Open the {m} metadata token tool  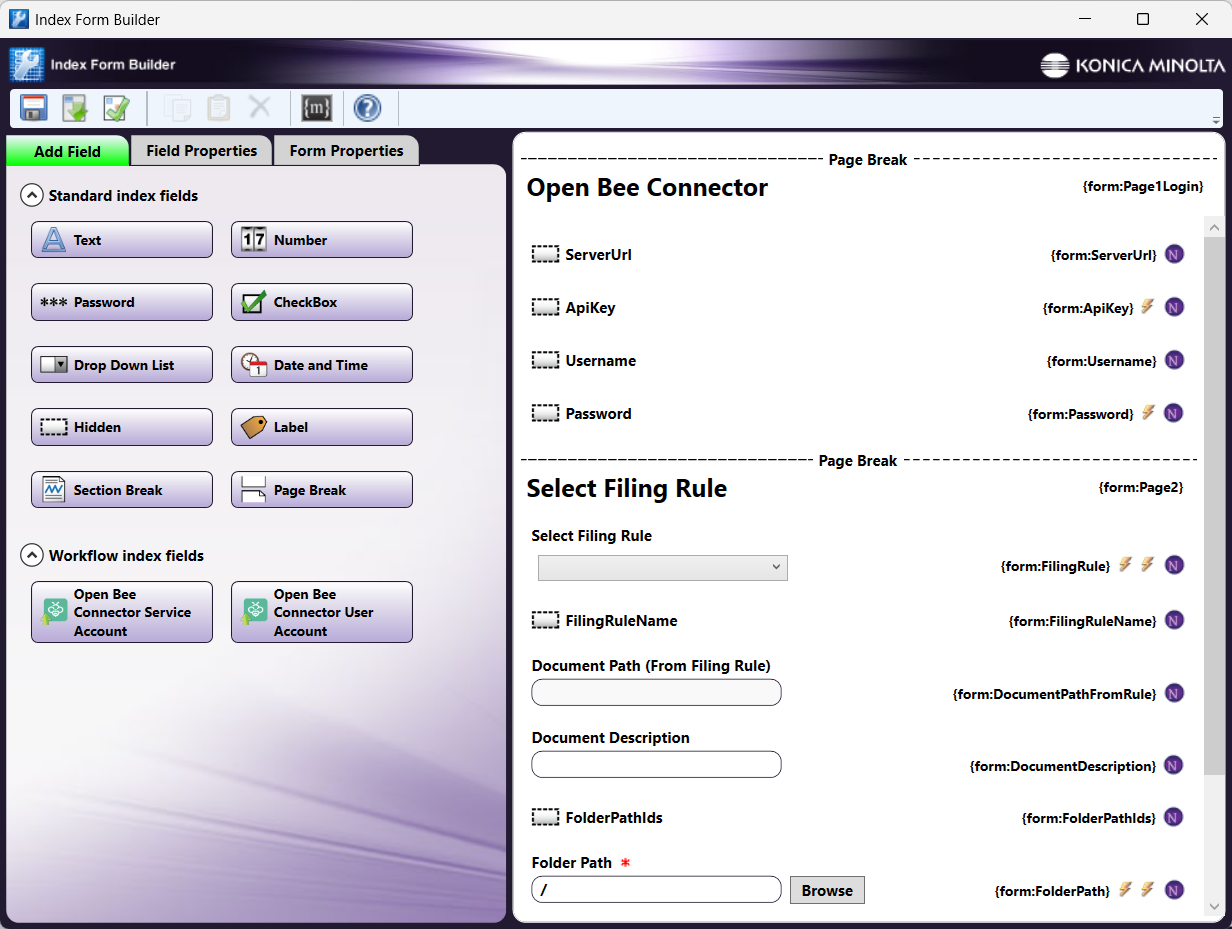pos(316,107)
